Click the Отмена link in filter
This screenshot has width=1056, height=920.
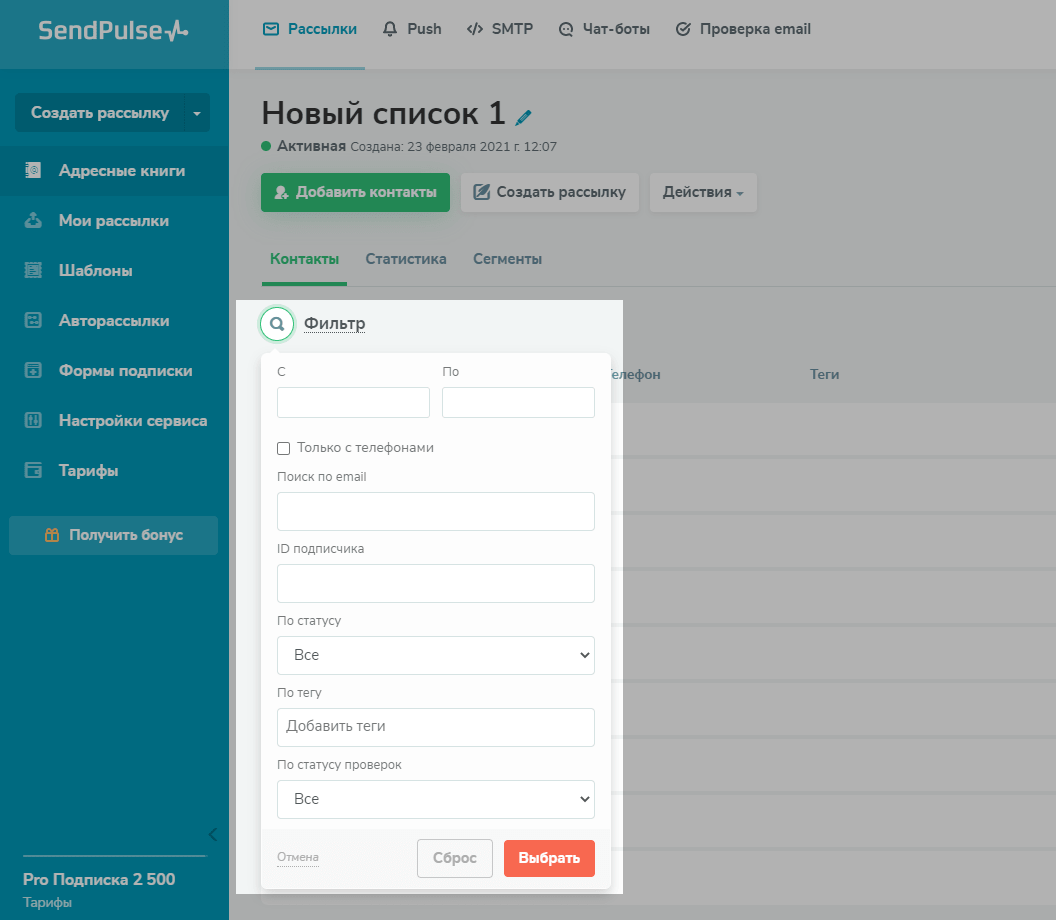coord(298,857)
